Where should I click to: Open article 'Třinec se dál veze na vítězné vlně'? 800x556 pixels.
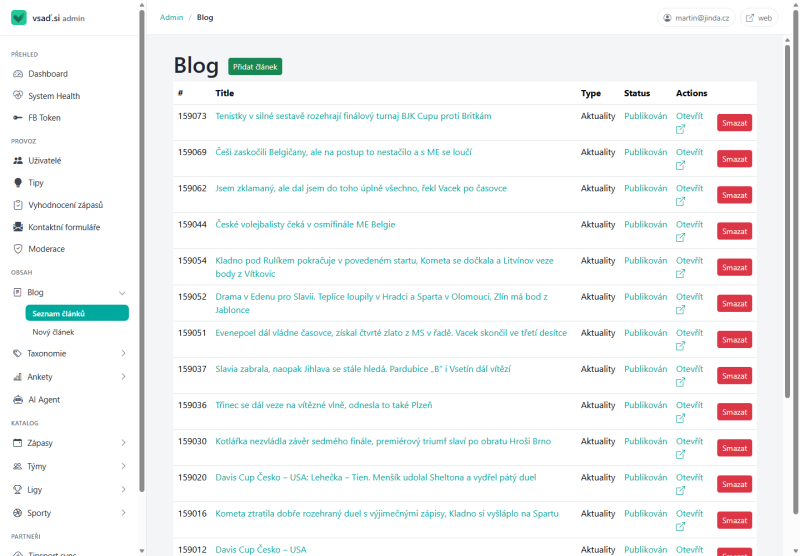[323, 405]
